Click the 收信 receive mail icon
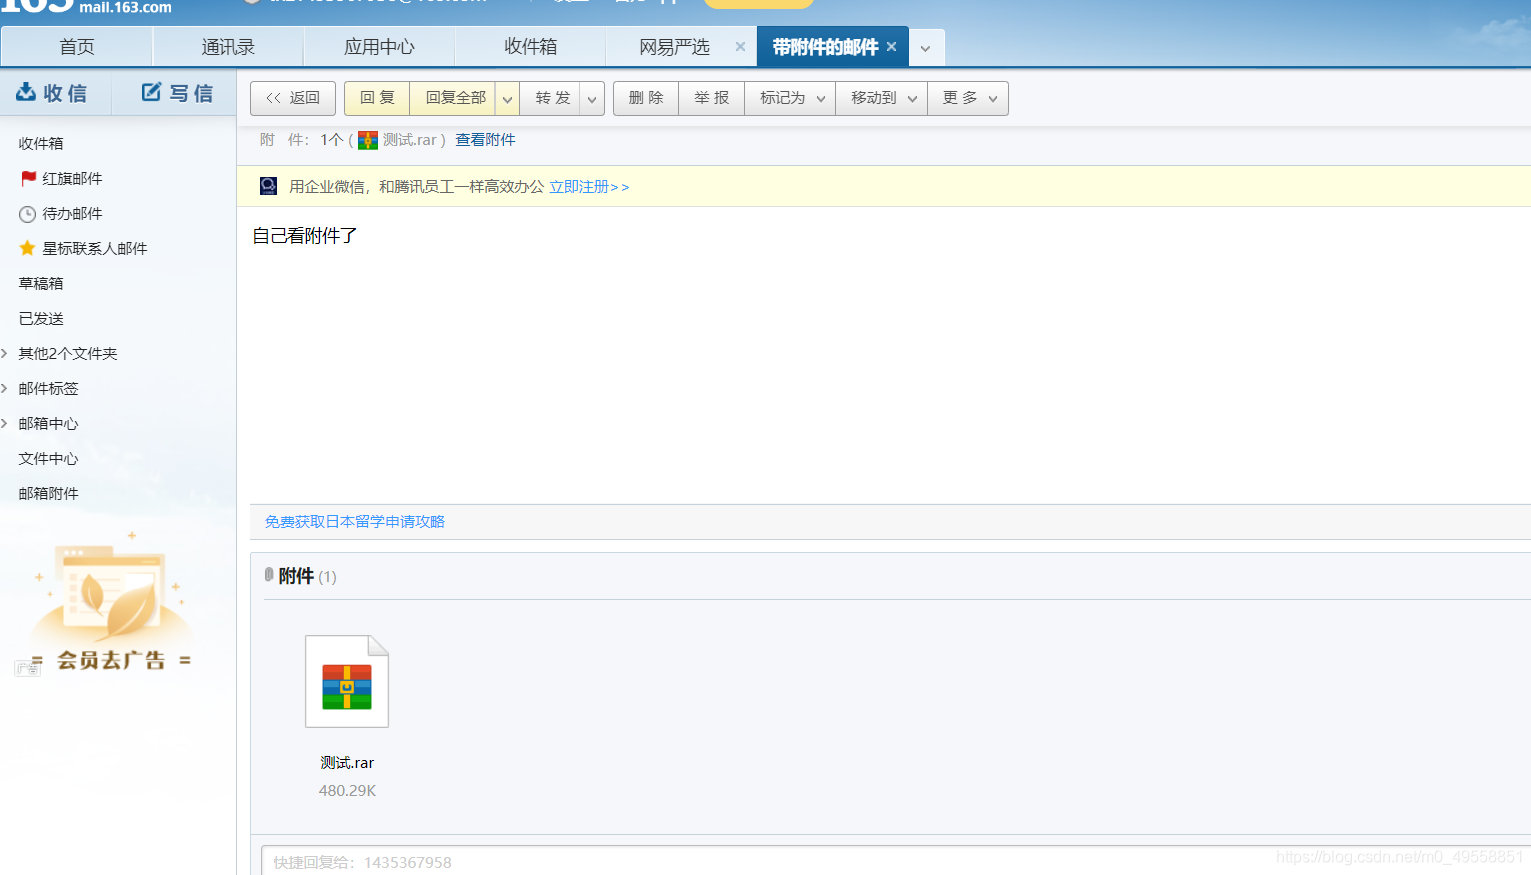 point(26,92)
